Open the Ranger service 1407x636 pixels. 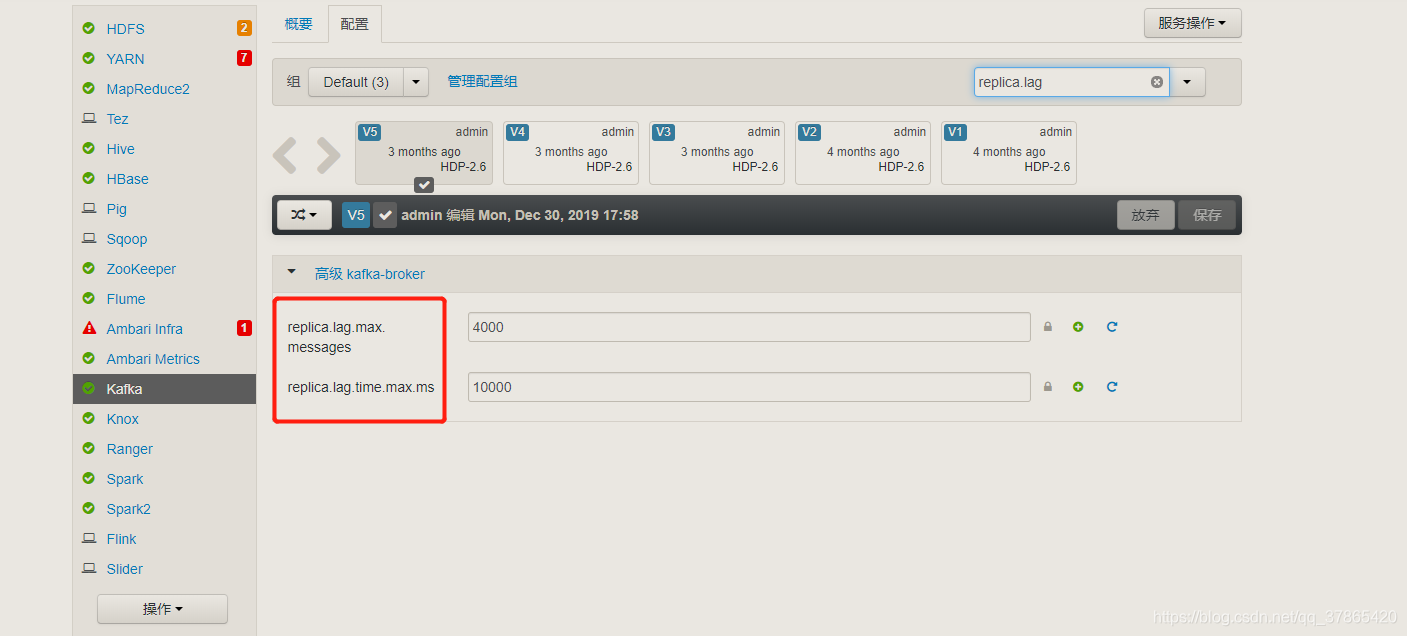(x=130, y=449)
